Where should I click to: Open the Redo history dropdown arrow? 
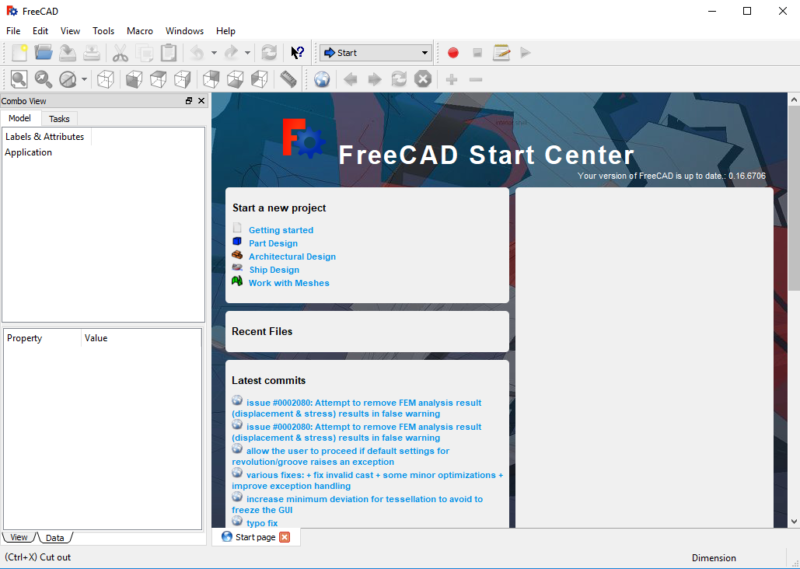tap(247, 53)
